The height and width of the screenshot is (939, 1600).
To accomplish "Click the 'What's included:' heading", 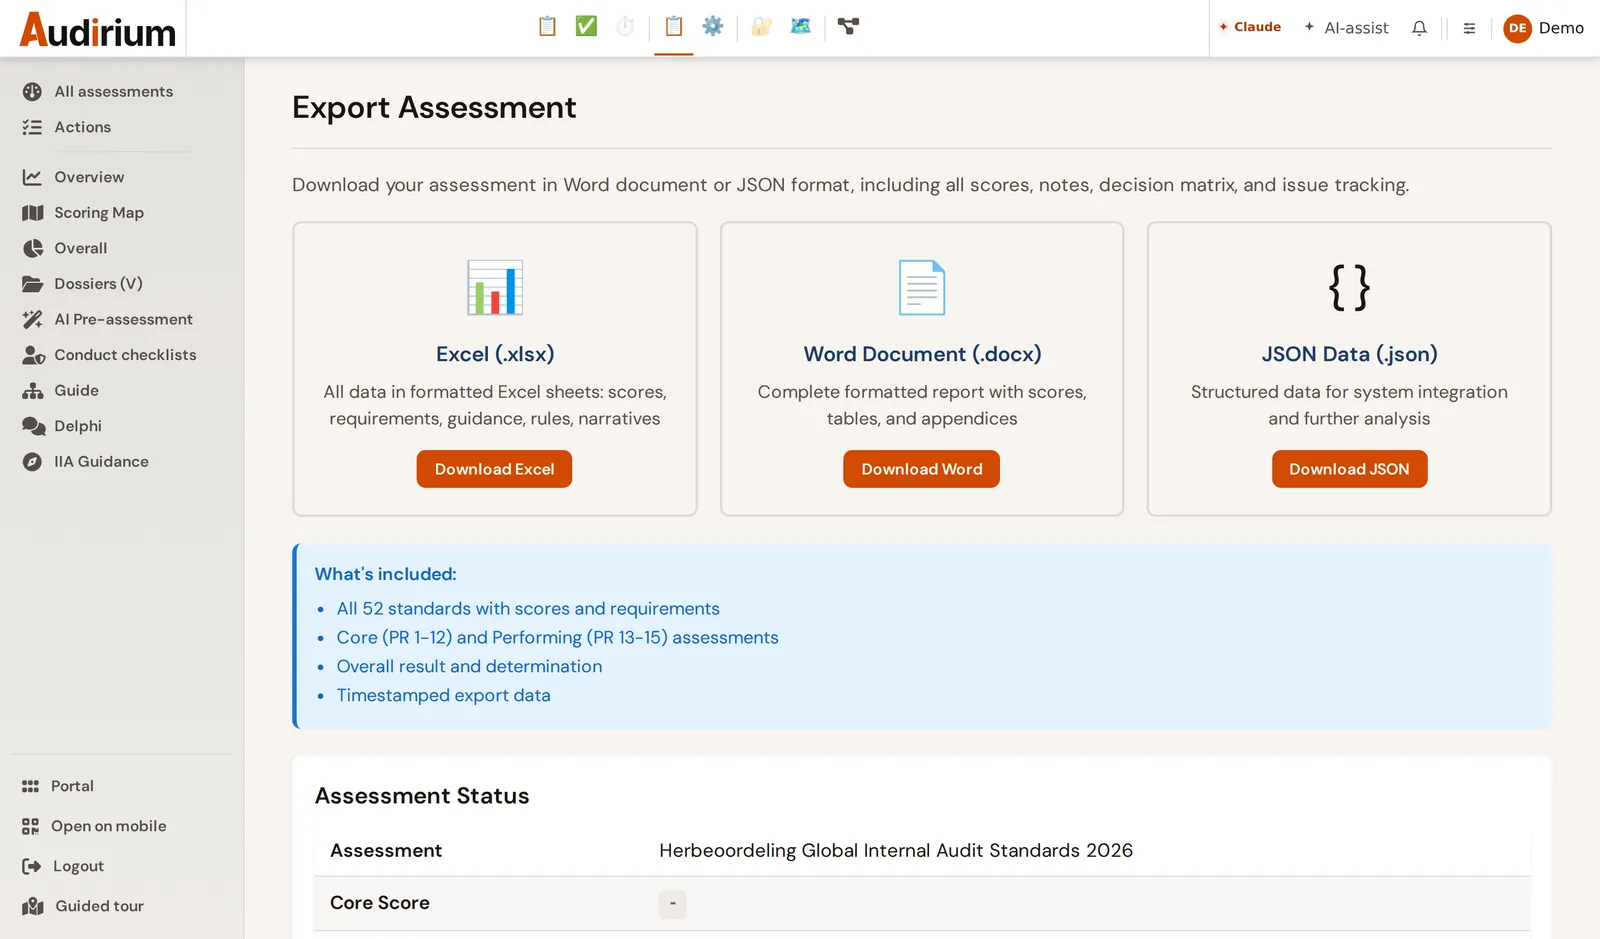I will [385, 574].
